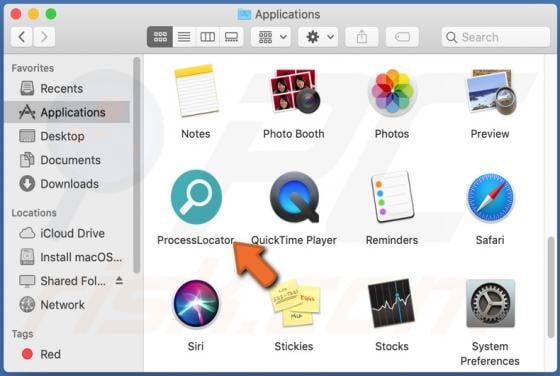560x376 pixels.
Task: Click the Applications folder title icon
Action: pos(244,14)
